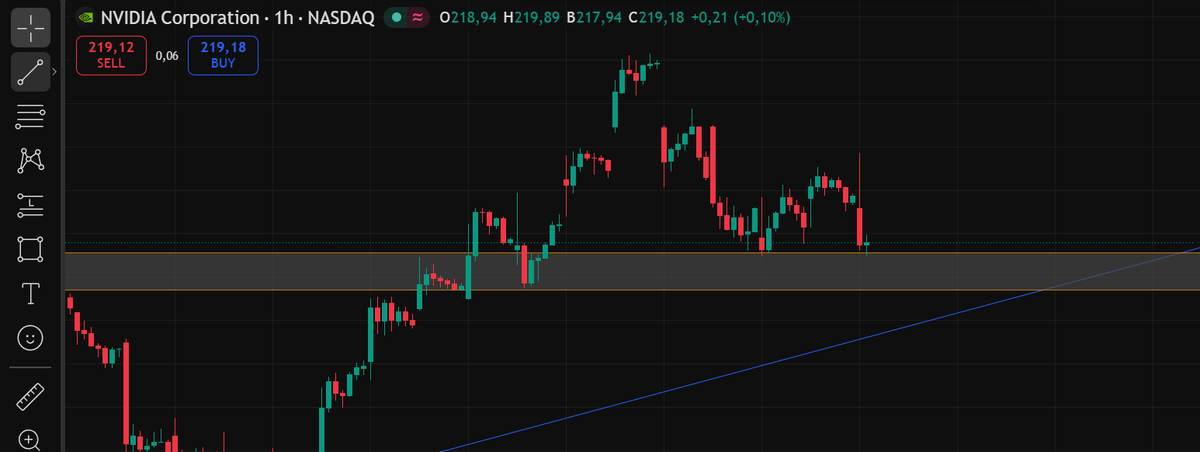1200x452 pixels.
Task: Click the 0,06 spread value
Action: 167,56
